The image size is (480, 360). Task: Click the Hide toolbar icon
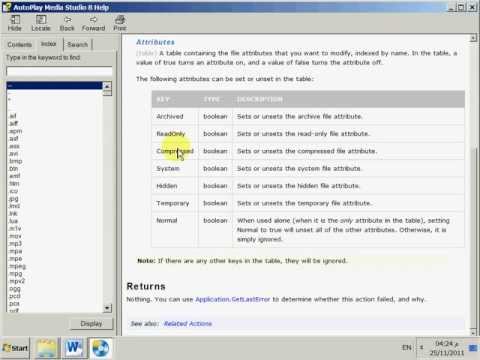click(x=15, y=23)
